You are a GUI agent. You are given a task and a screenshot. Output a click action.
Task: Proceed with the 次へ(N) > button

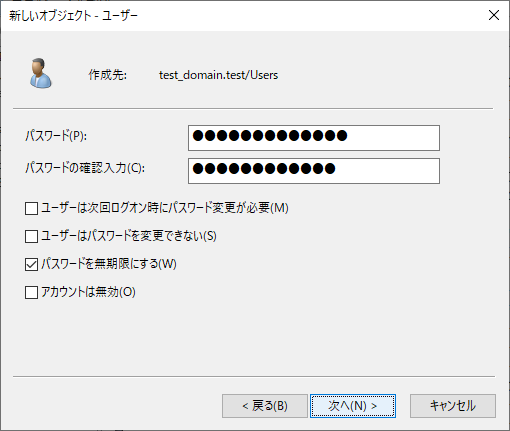(353, 406)
